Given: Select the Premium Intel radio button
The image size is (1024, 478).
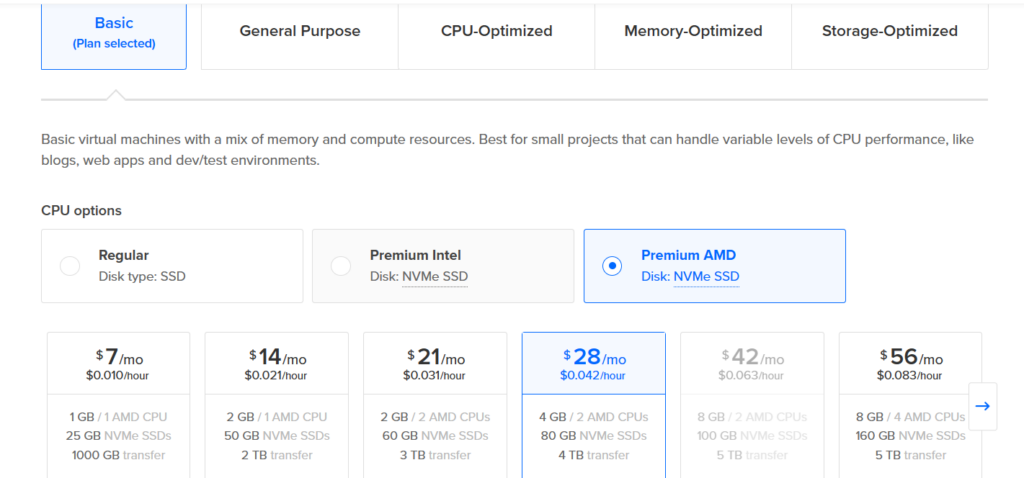Looking at the screenshot, I should tap(341, 266).
